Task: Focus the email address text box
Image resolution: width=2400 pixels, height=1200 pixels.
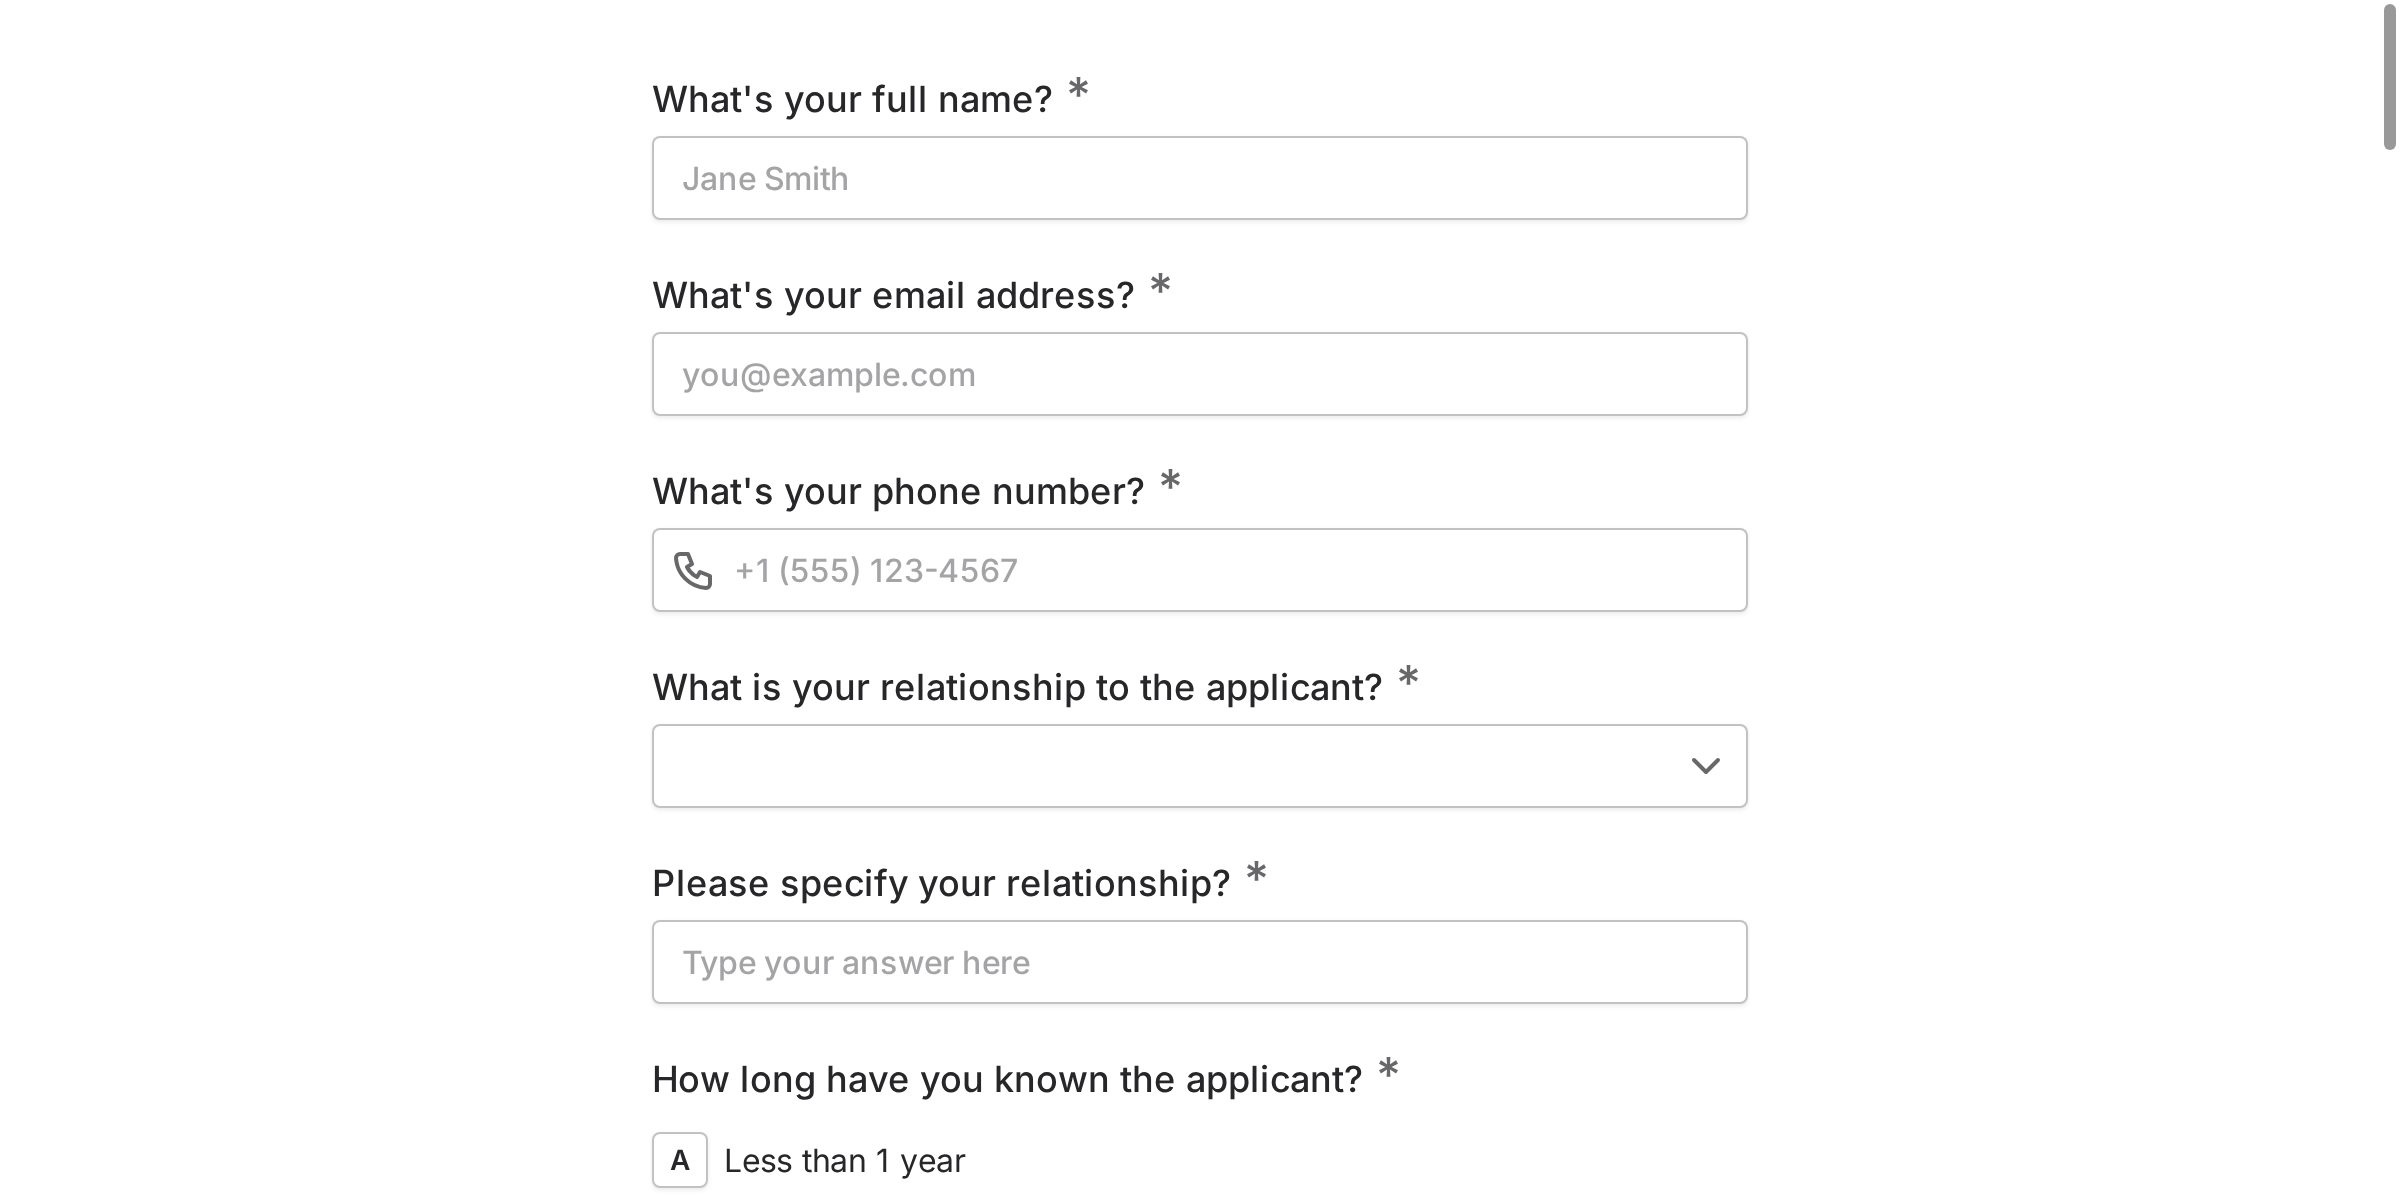Action: 1200,374
